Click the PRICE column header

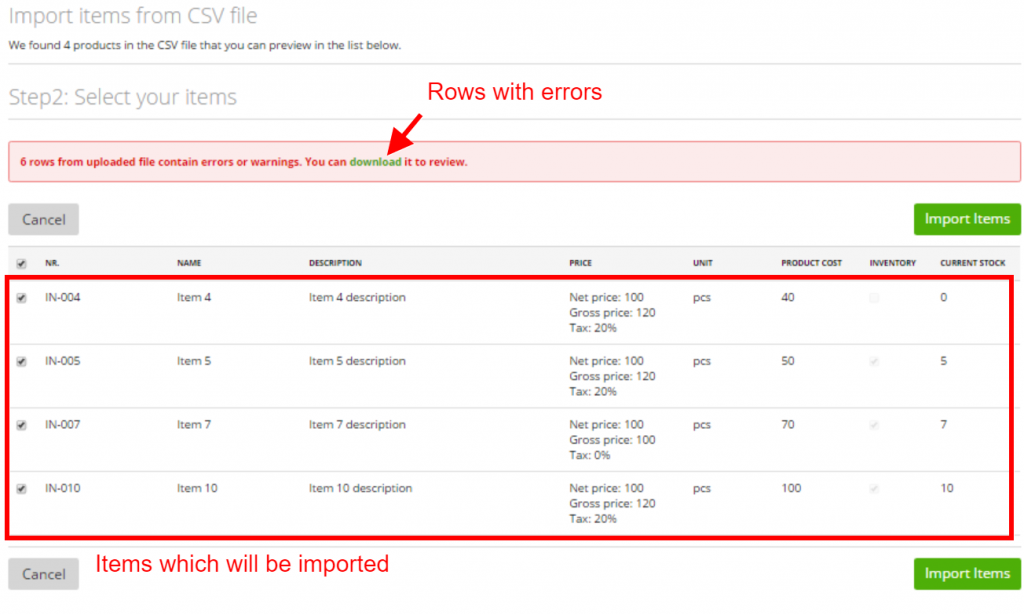pyautogui.click(x=581, y=262)
